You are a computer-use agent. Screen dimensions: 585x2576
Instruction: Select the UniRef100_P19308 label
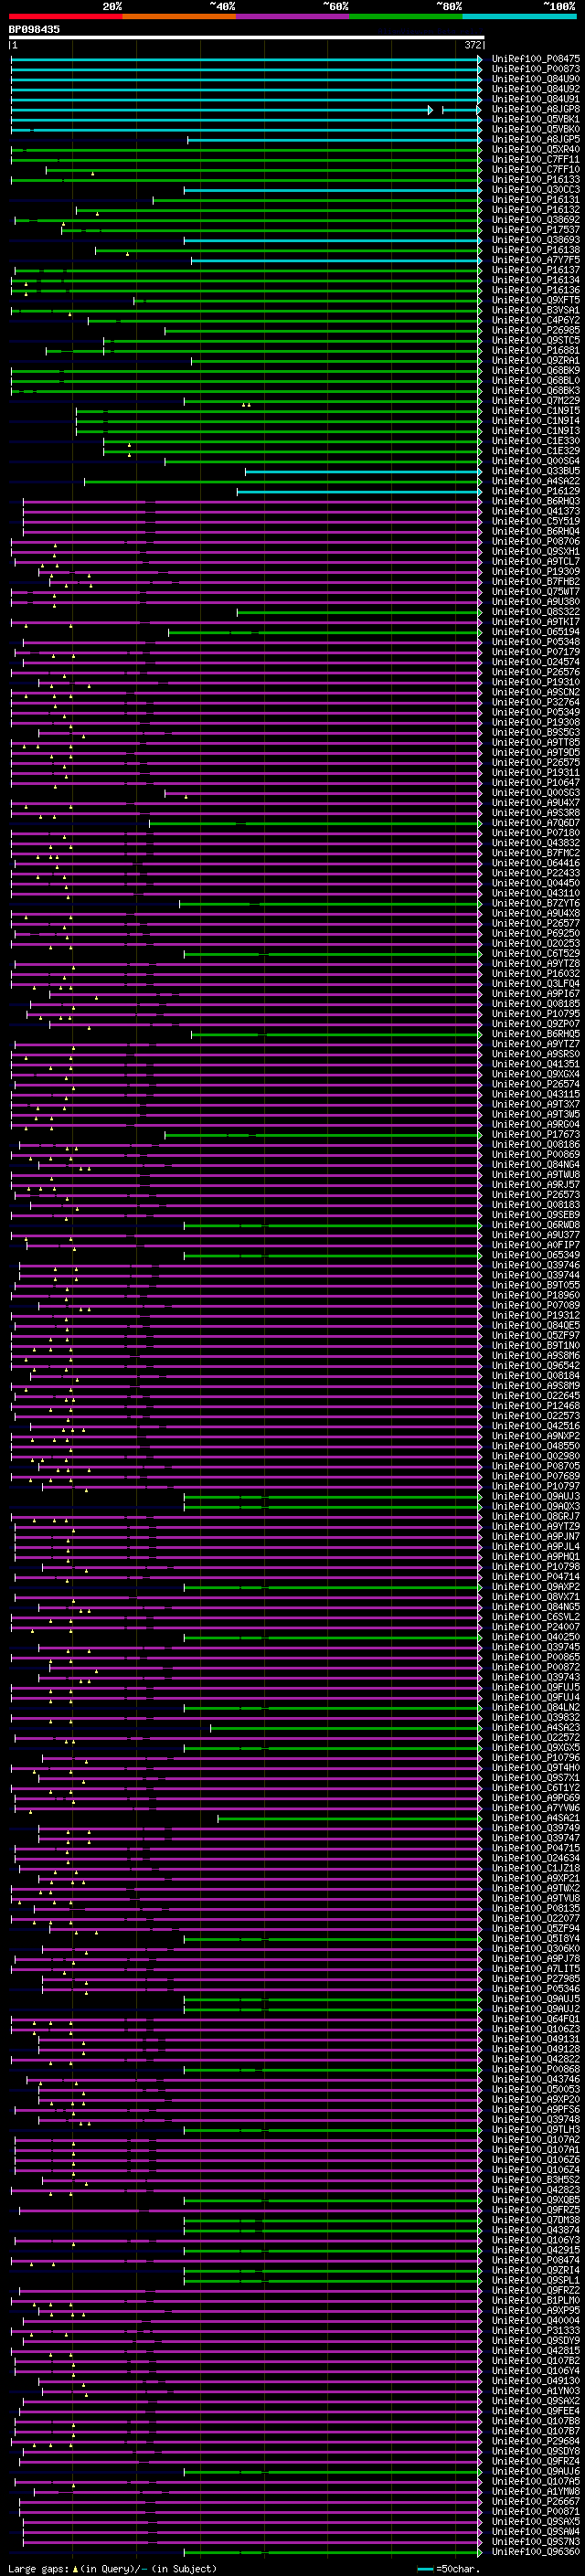coord(535,722)
